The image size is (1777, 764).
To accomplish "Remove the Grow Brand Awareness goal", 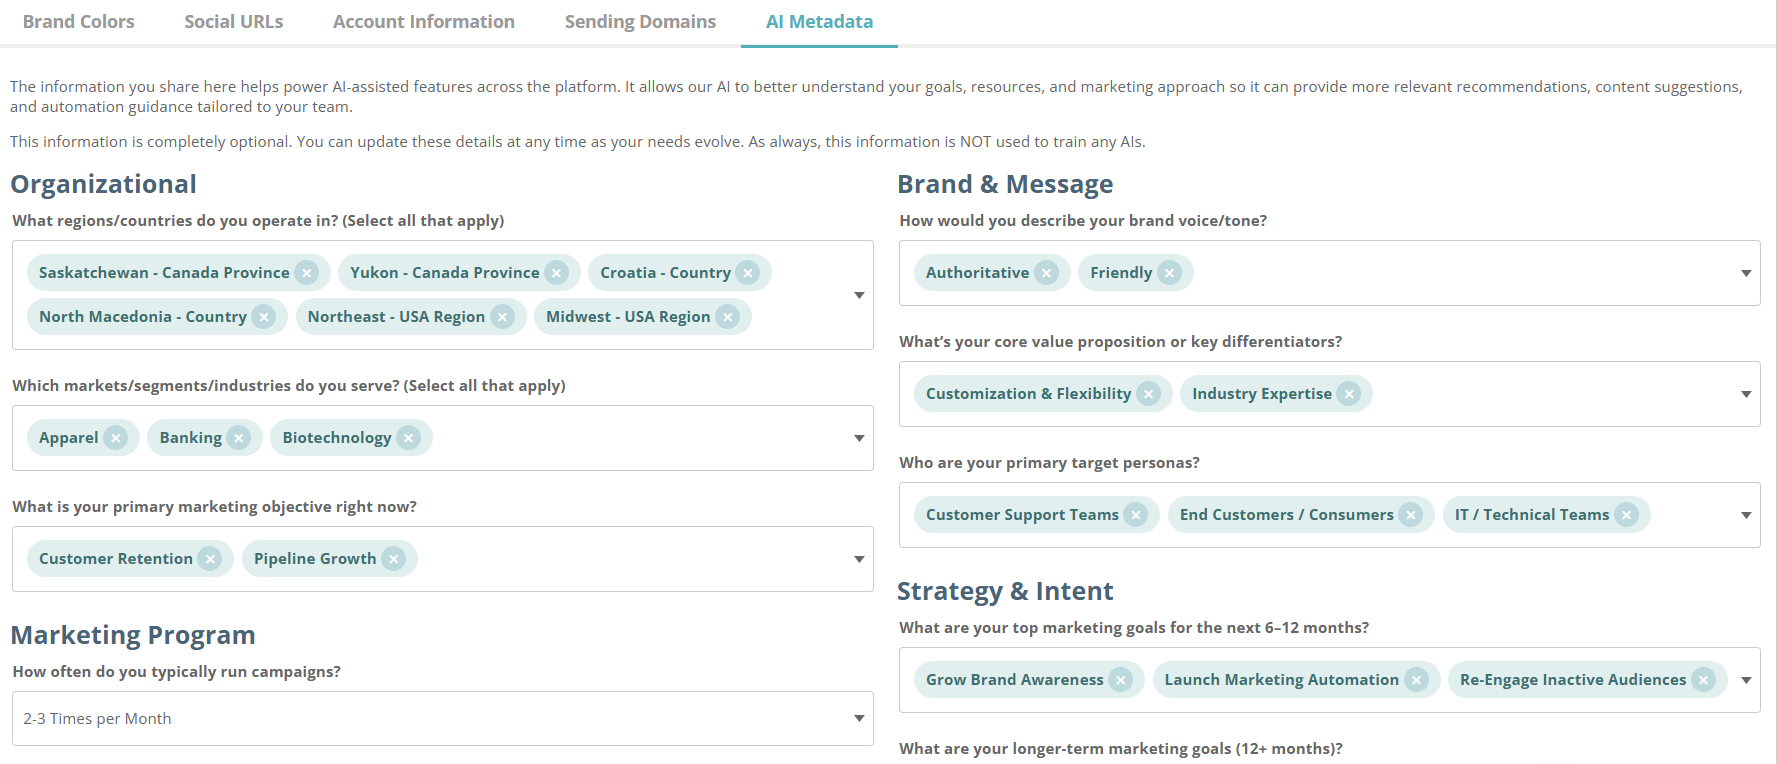I will [x=1121, y=680].
